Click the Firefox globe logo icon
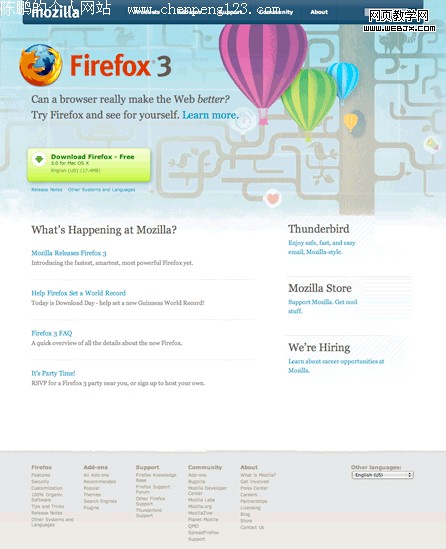 41,65
